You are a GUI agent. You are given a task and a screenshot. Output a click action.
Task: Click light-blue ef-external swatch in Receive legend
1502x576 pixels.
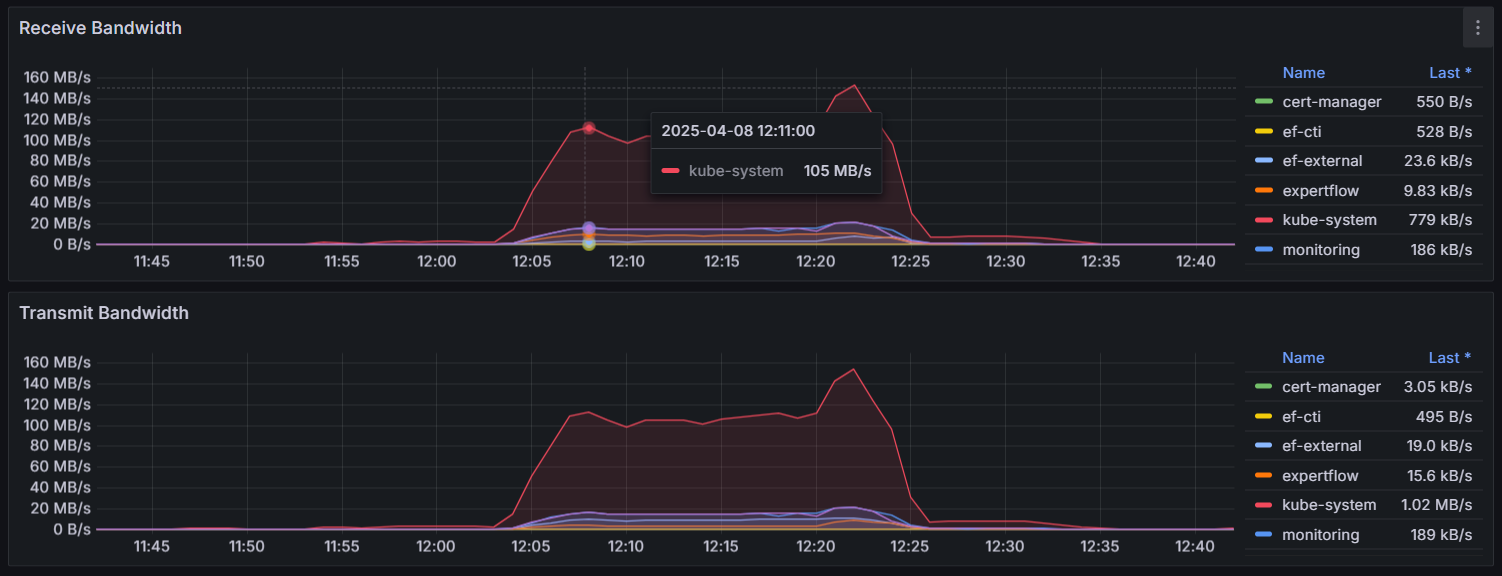[1264, 161]
